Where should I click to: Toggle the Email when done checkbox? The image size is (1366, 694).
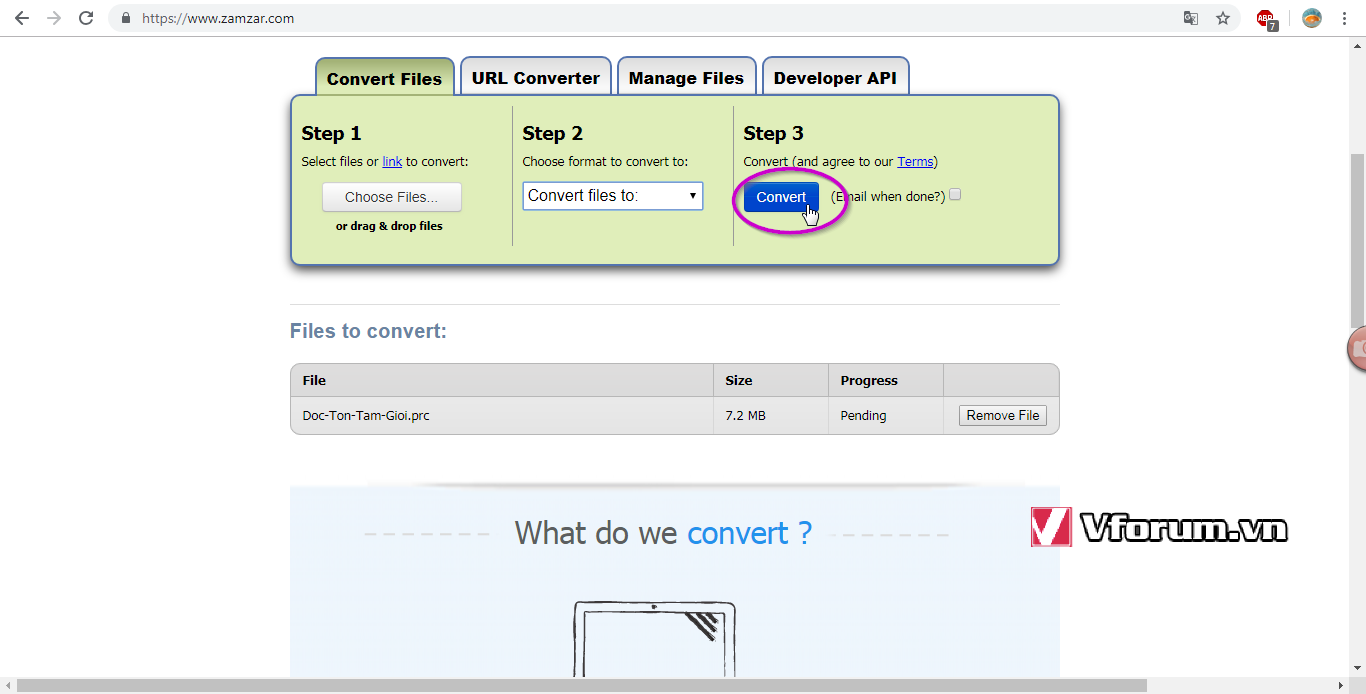[955, 195]
